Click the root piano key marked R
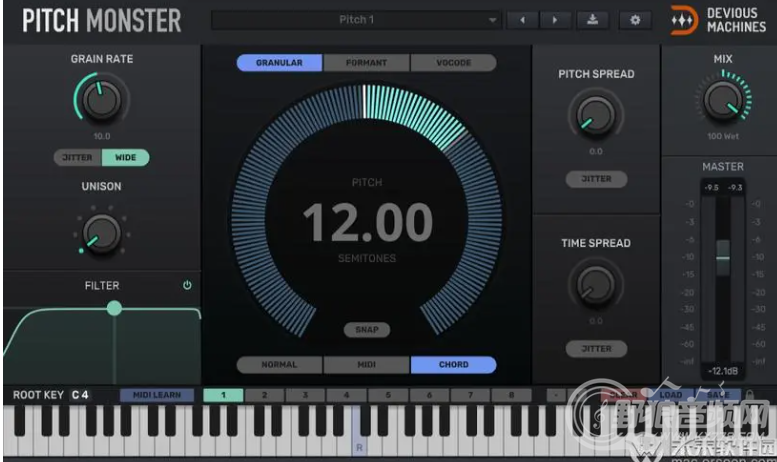 click(359, 431)
